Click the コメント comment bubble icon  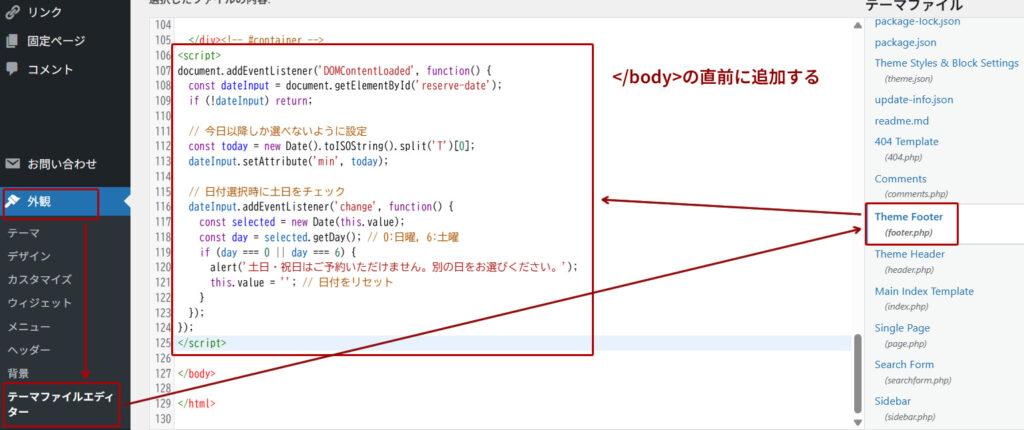pos(12,69)
